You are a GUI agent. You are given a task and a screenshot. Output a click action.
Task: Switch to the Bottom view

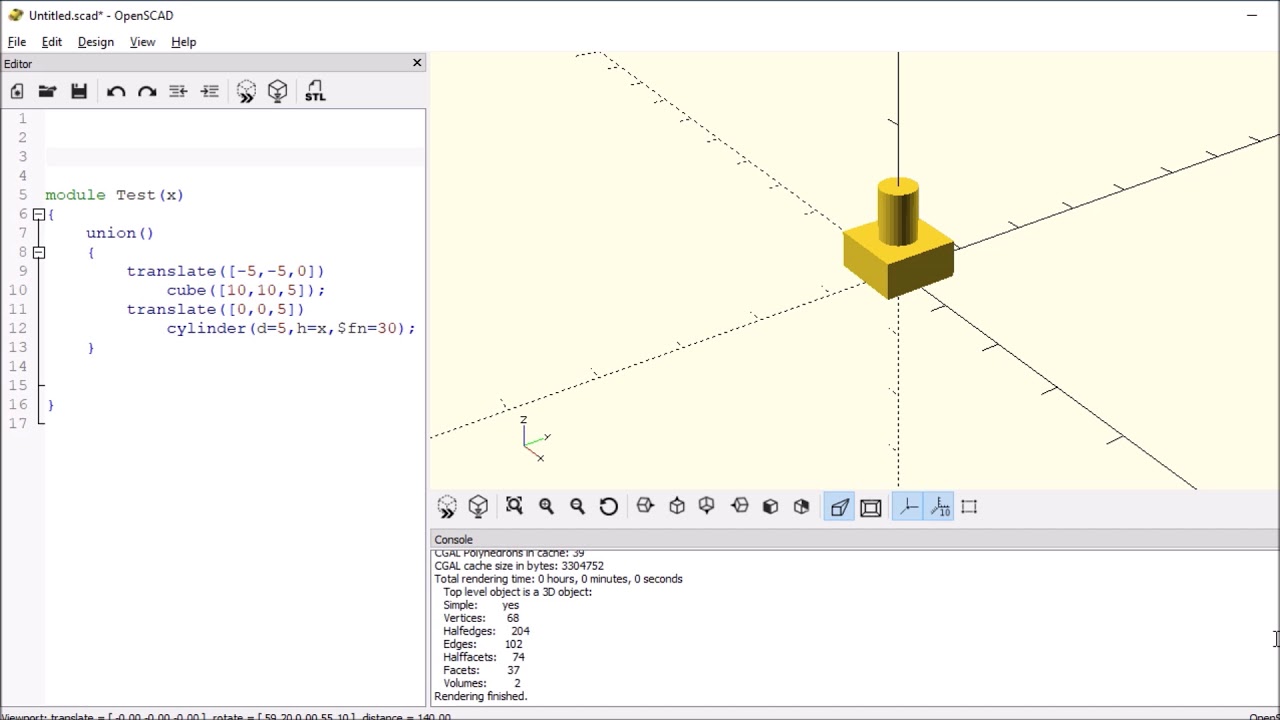(707, 507)
